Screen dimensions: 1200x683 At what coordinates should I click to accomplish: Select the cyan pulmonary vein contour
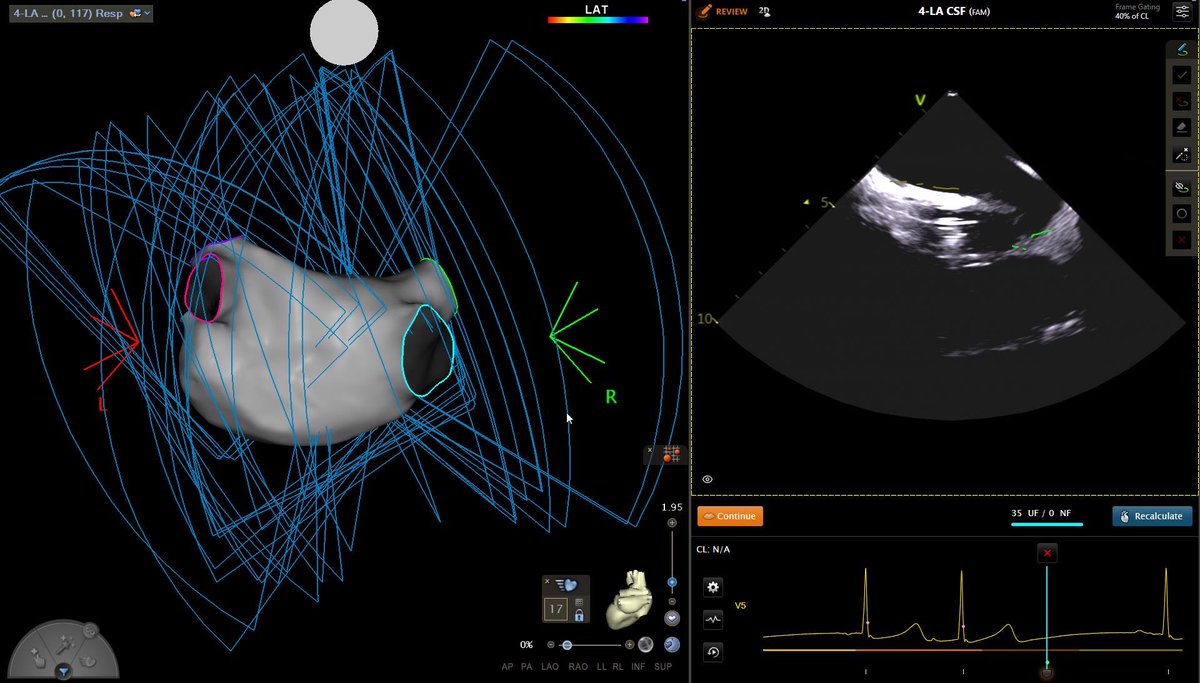428,350
